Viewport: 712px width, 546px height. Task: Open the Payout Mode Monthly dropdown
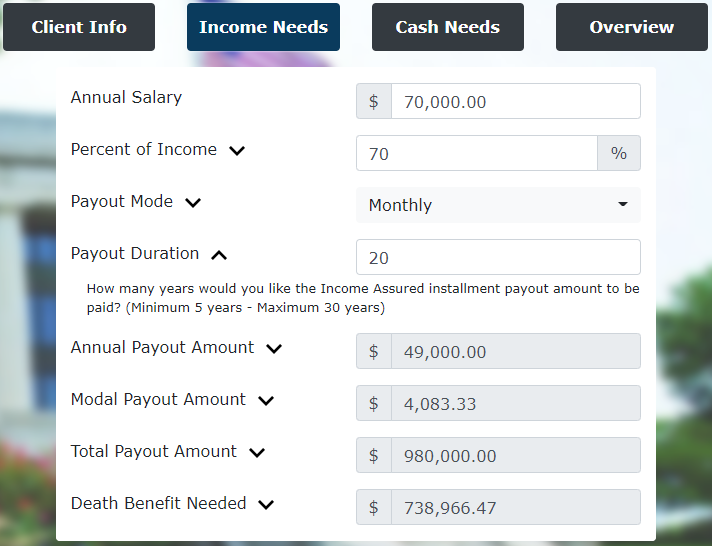pyautogui.click(x=499, y=205)
